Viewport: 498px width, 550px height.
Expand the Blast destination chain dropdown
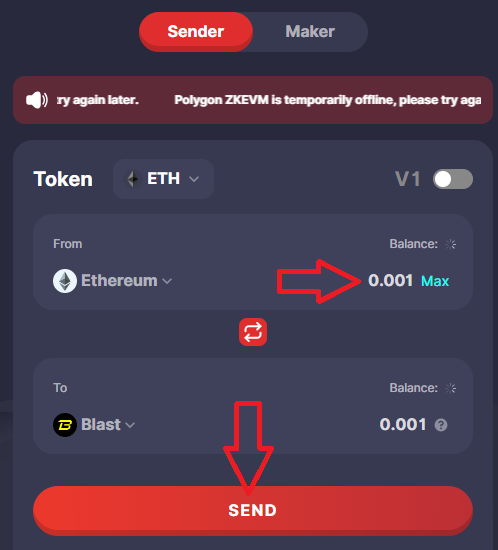pos(94,425)
